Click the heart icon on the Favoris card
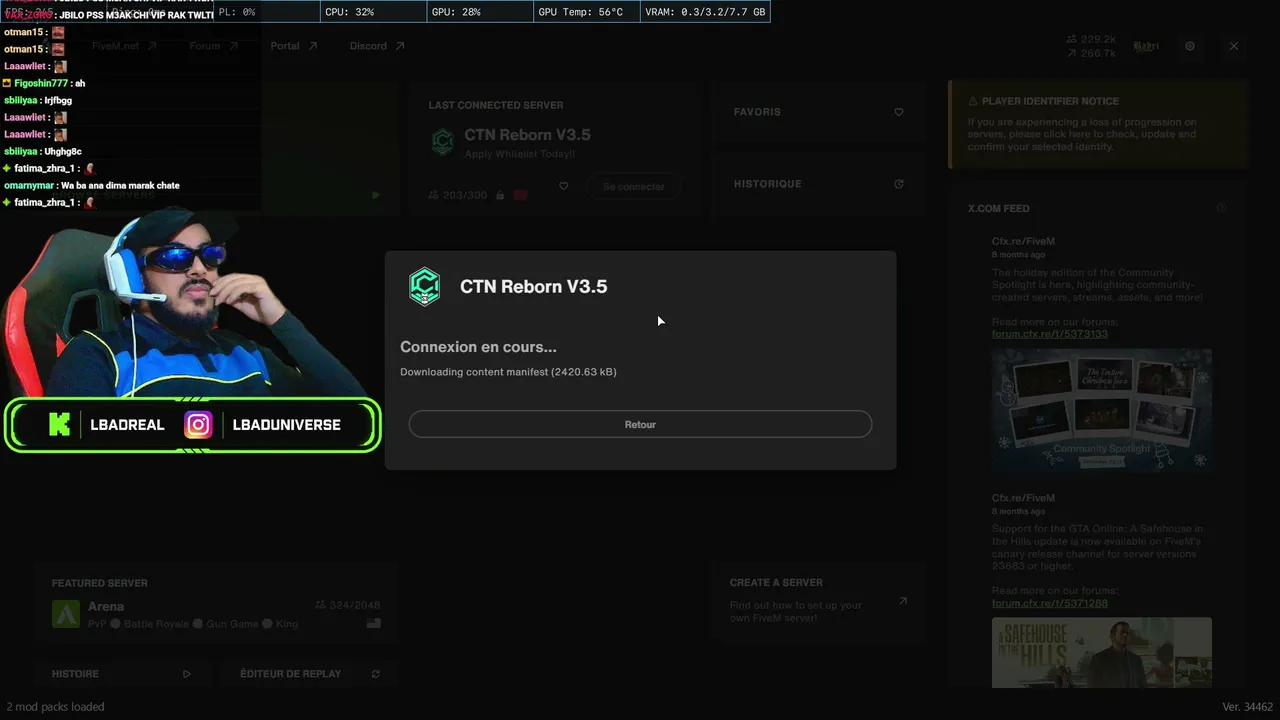The width and height of the screenshot is (1280, 720). pos(899,112)
